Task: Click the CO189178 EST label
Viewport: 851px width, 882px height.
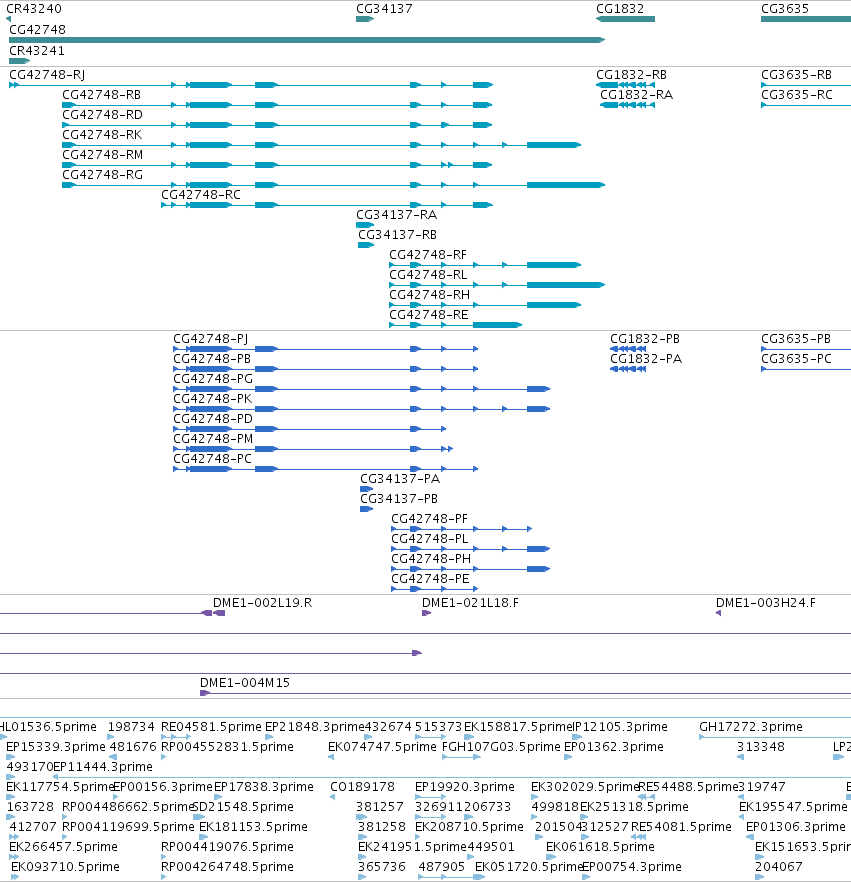Action: 362,786
